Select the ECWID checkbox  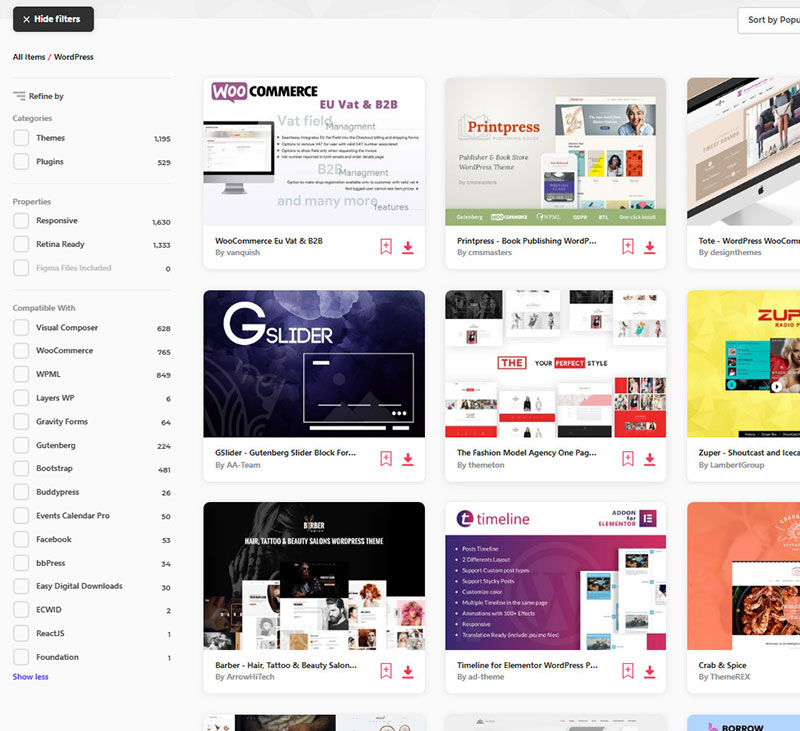21,610
